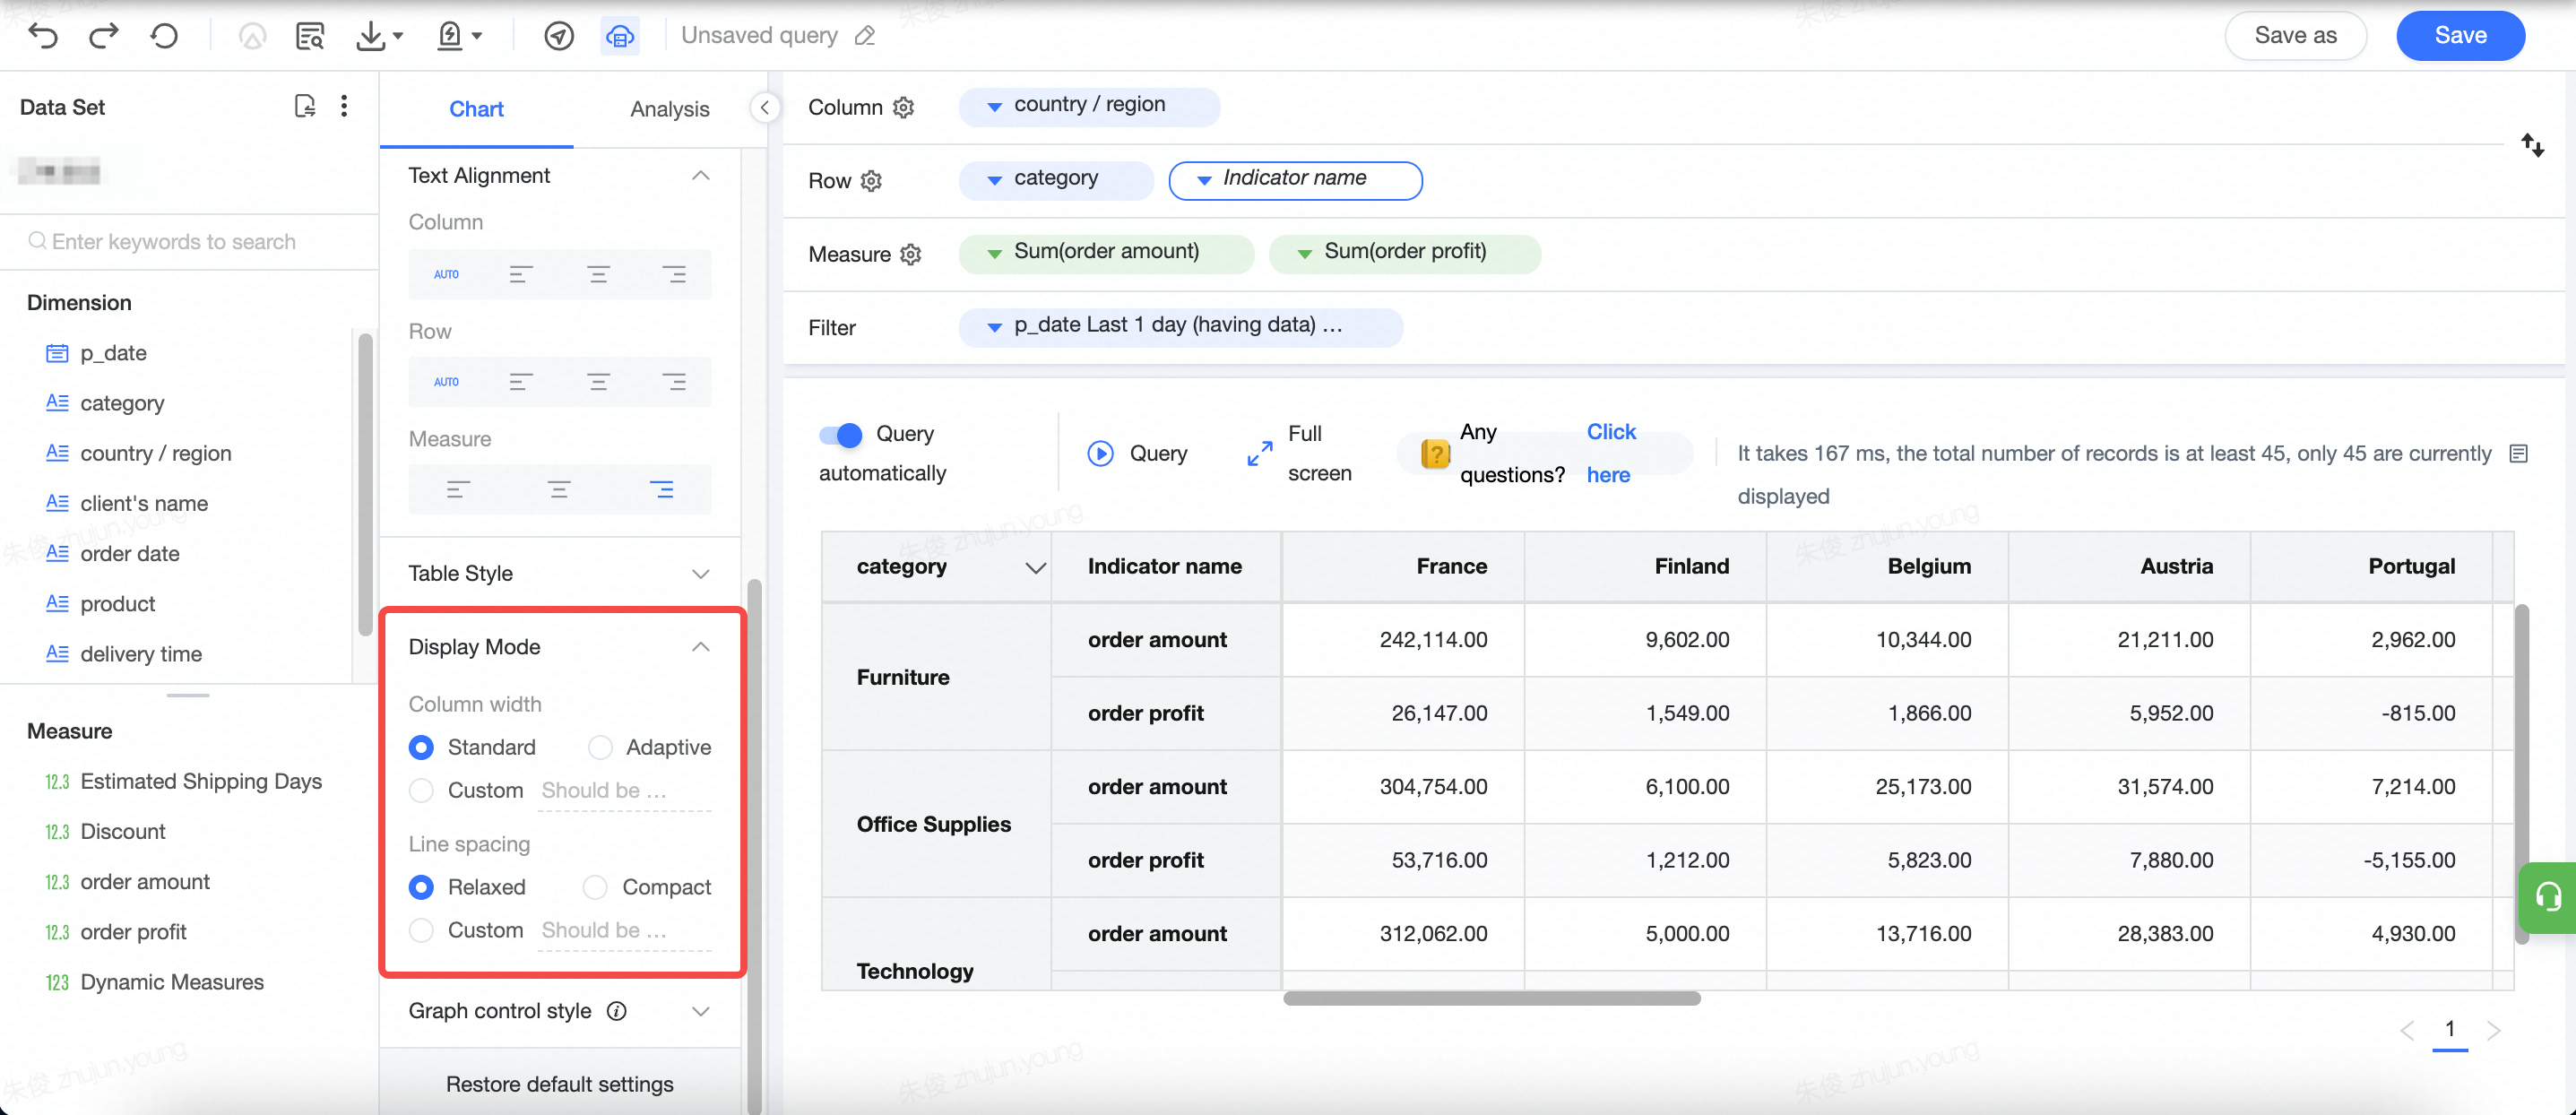Set Row alignment to AUTO
The image size is (2576, 1115).
[446, 382]
